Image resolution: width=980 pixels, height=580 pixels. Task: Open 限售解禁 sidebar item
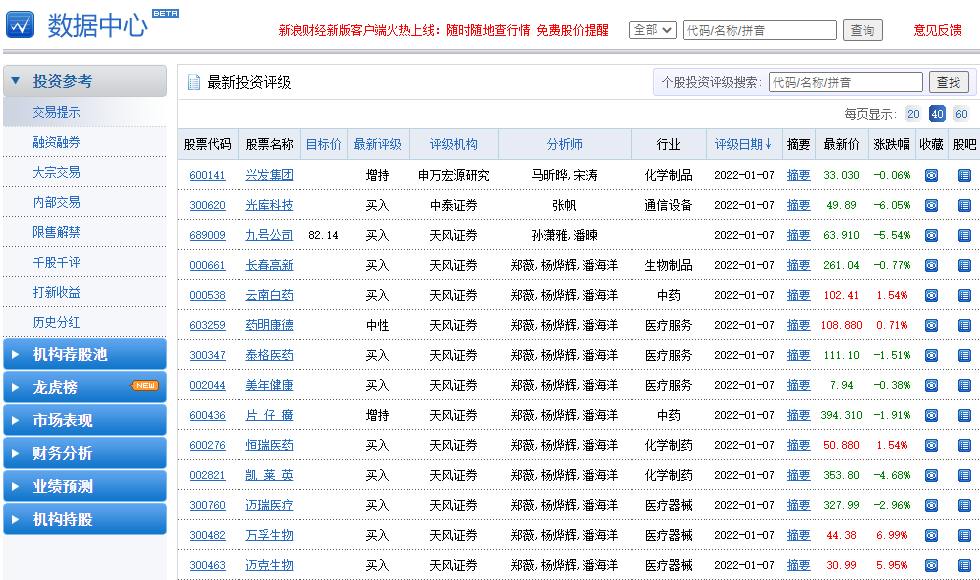pyautogui.click(x=56, y=232)
